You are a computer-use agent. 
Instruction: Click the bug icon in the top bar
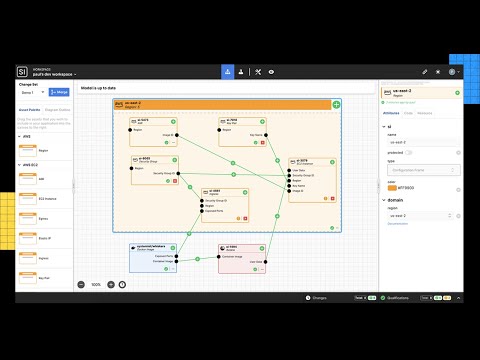tap(438, 72)
